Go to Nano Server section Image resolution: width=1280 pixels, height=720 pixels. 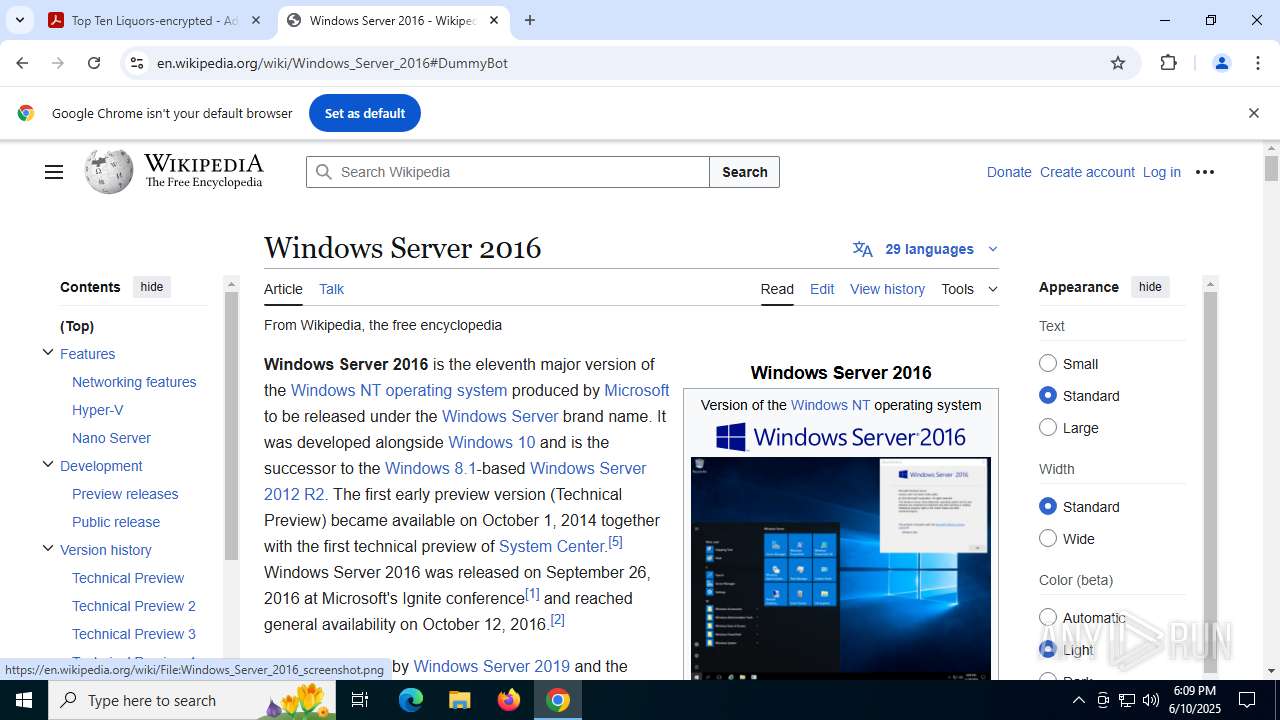point(111,438)
